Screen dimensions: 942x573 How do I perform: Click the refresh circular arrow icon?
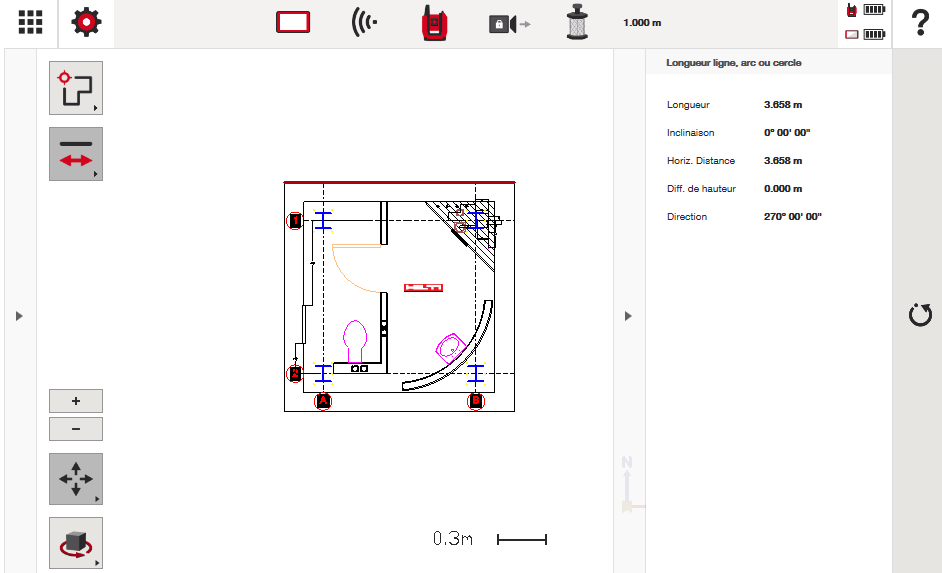(919, 316)
